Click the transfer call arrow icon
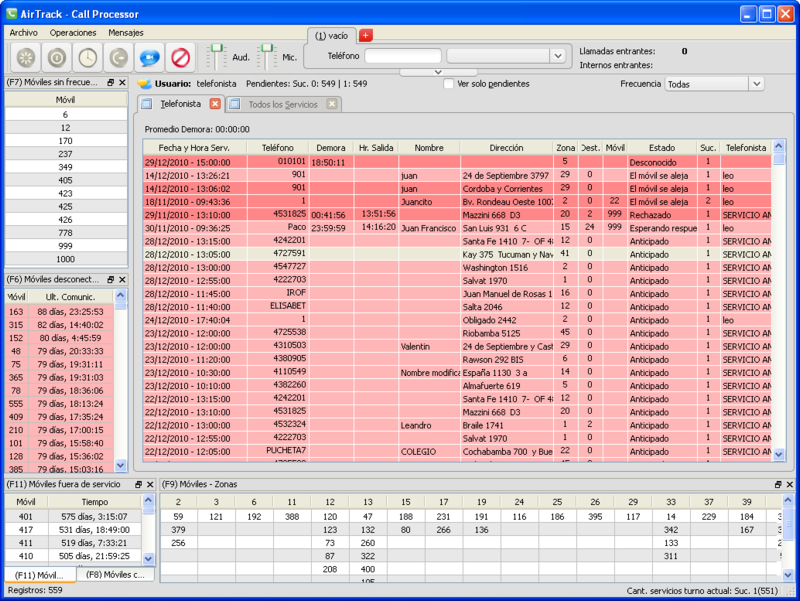 tap(118, 57)
